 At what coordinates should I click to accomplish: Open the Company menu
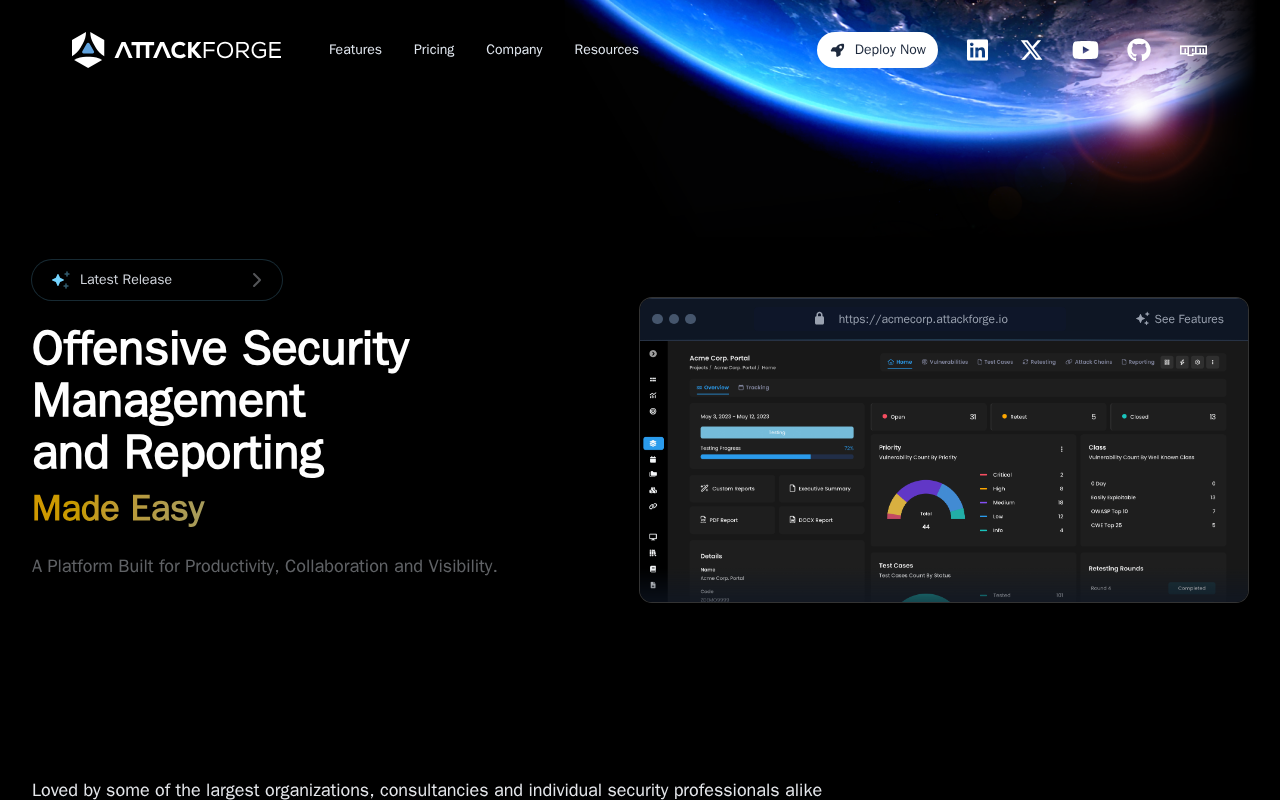coord(514,50)
